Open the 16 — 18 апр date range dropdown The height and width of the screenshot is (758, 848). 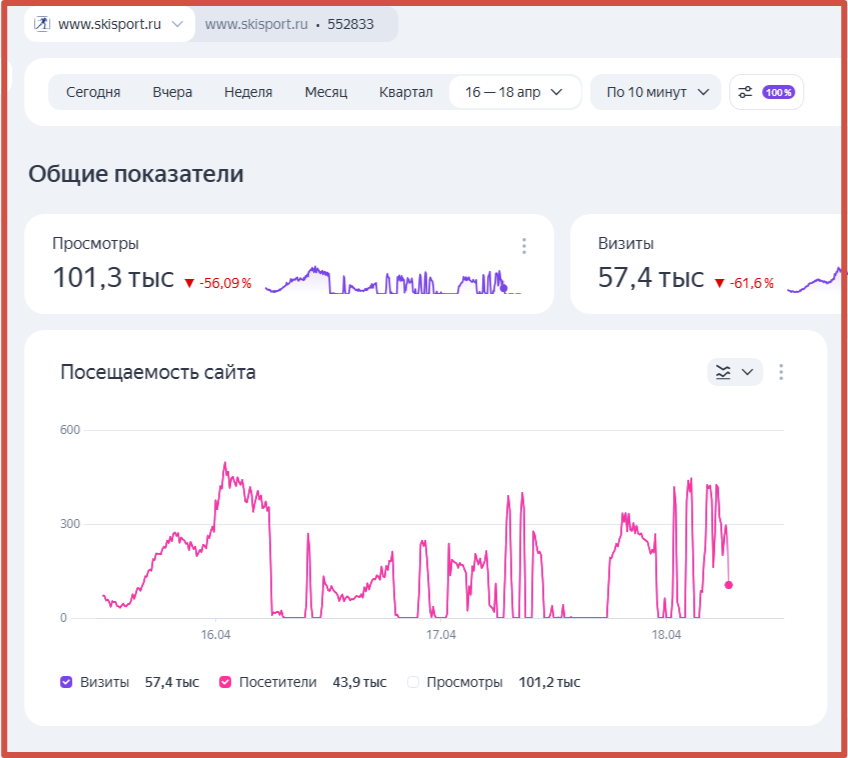[x=514, y=92]
